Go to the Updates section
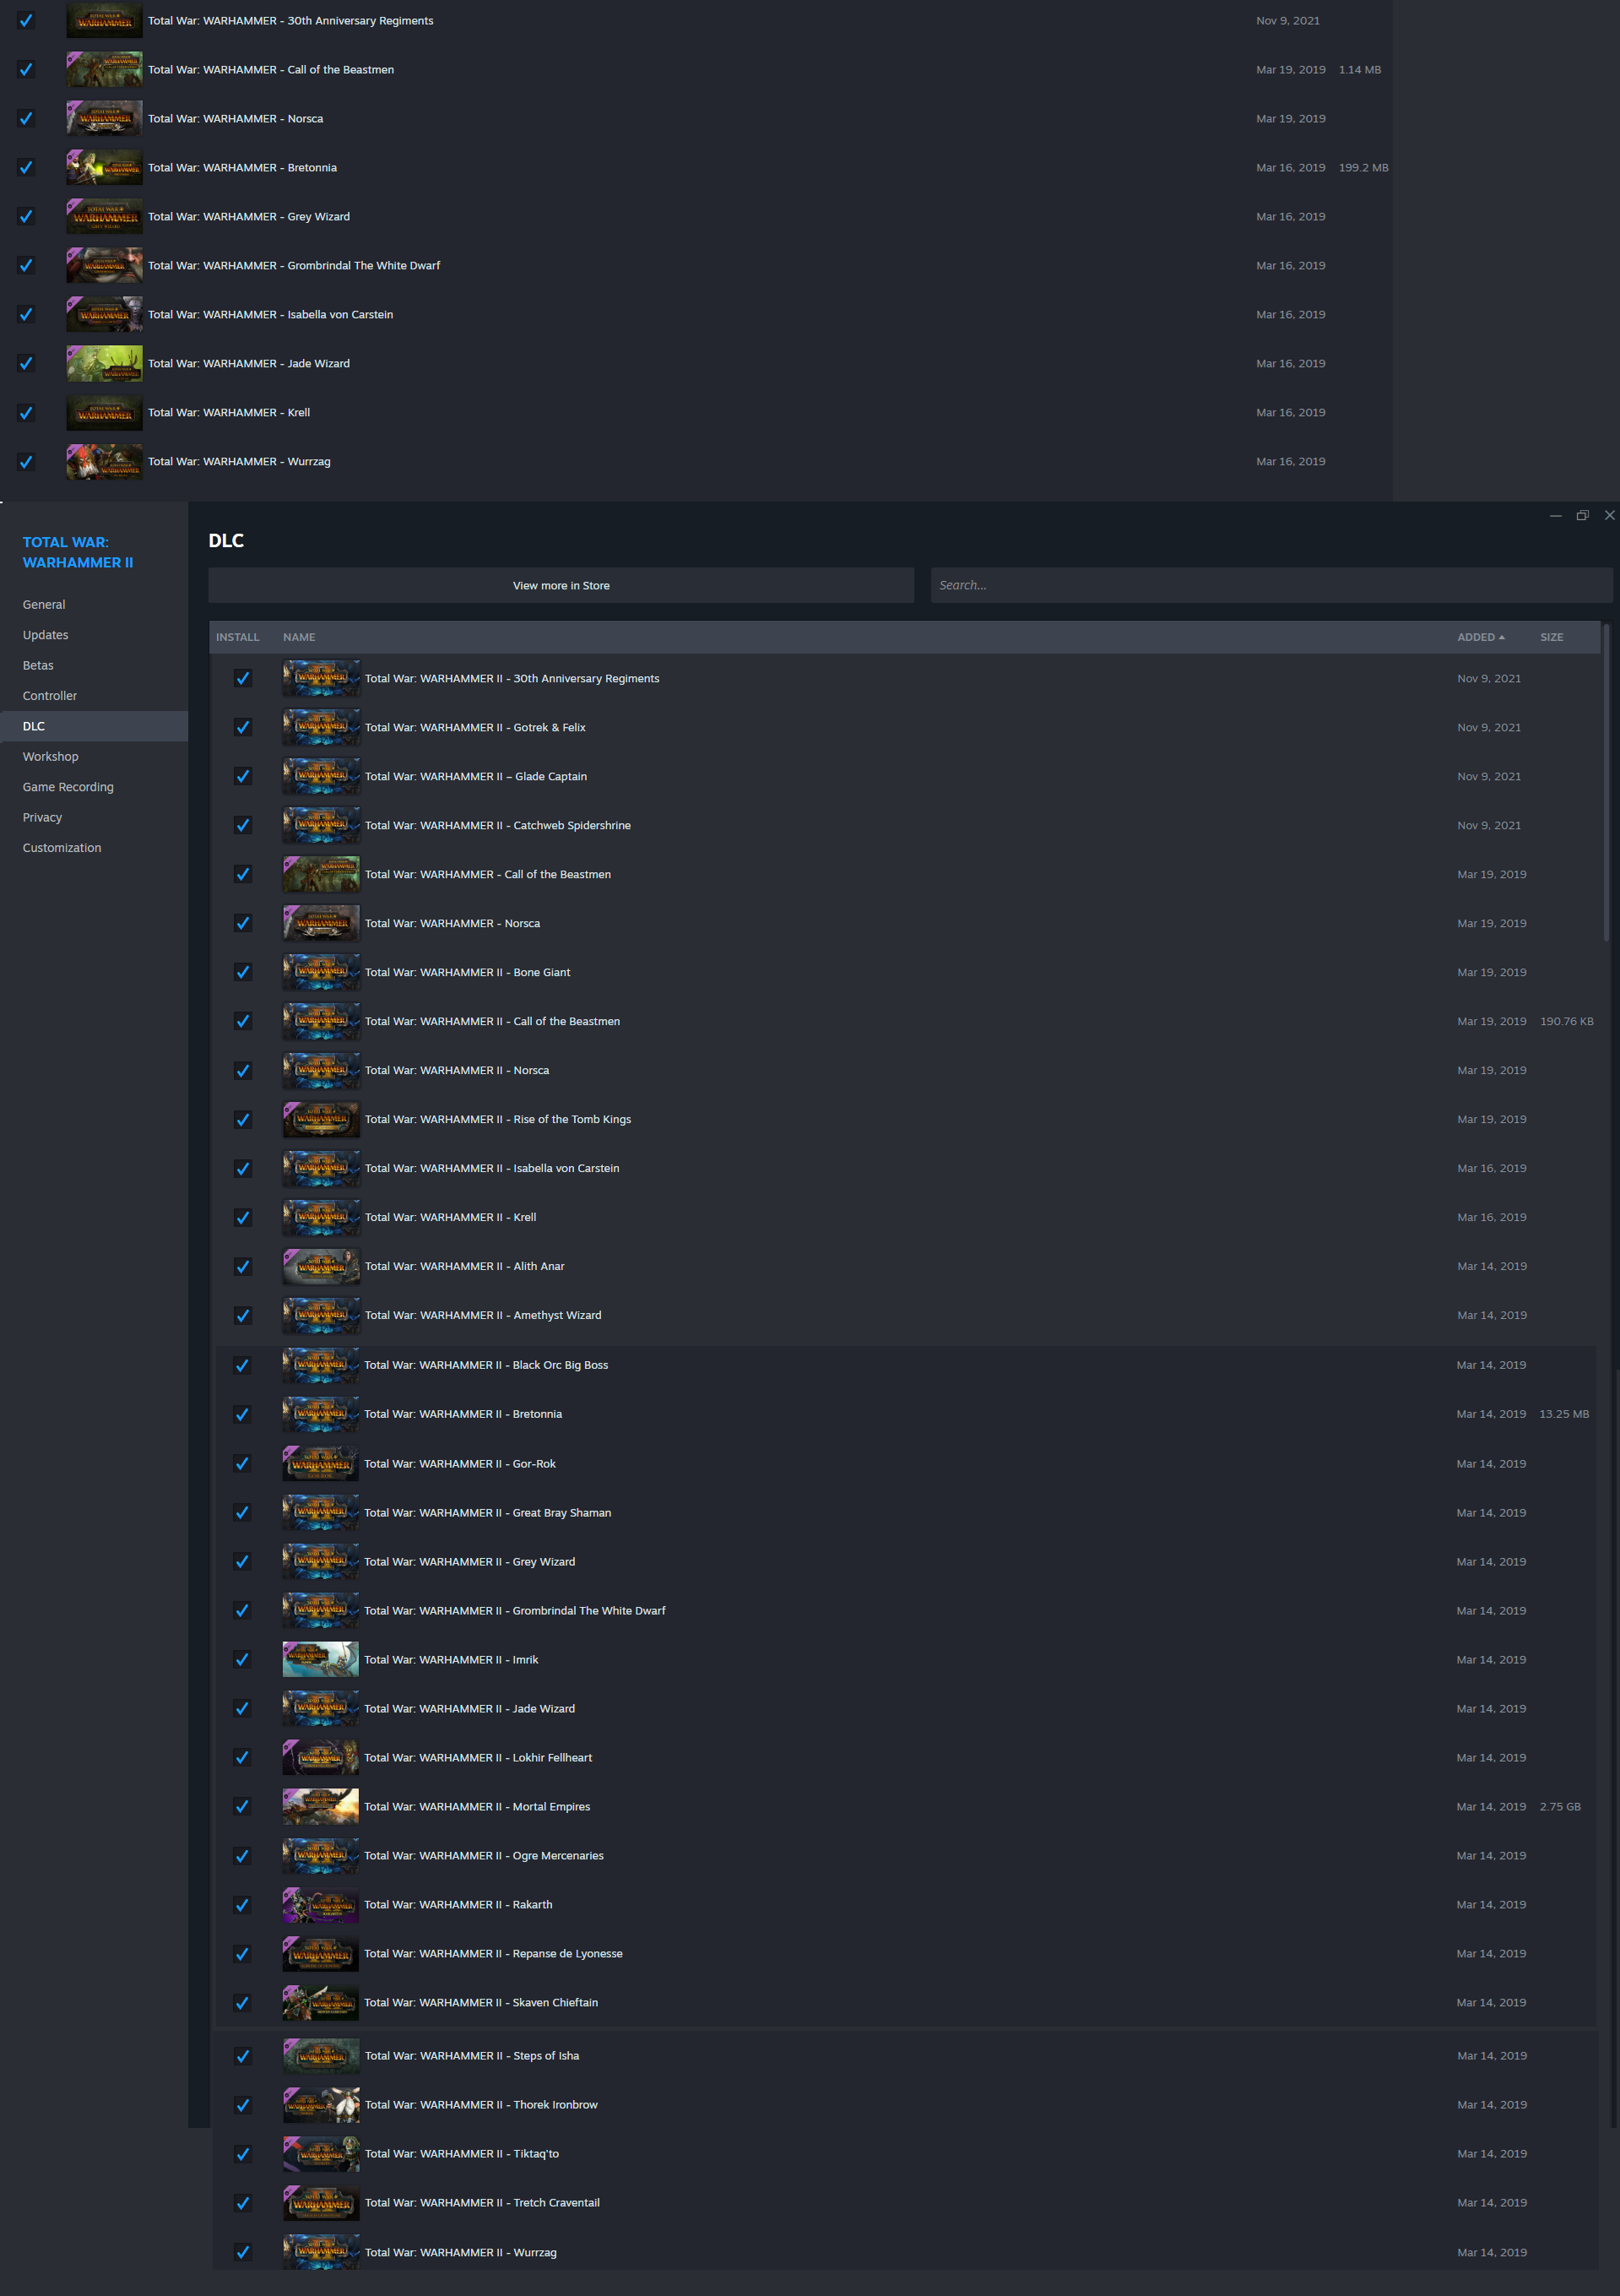 click(94, 635)
